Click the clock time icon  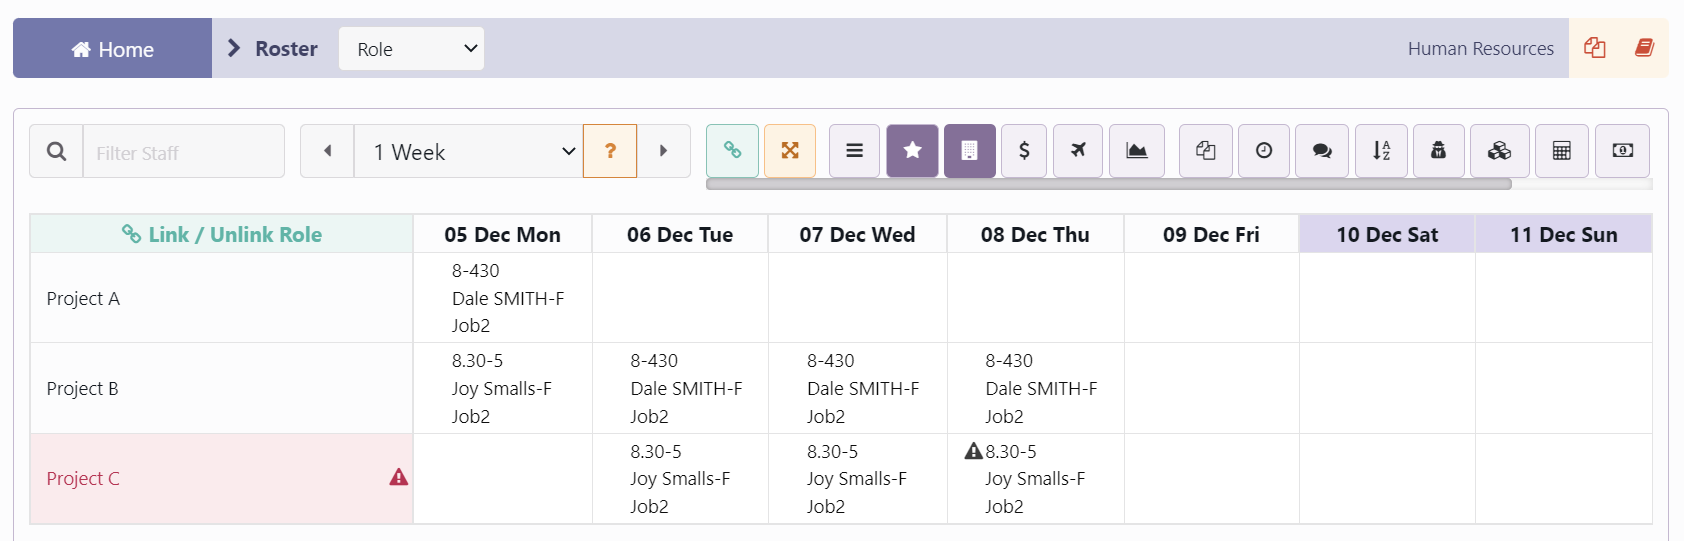point(1264,151)
